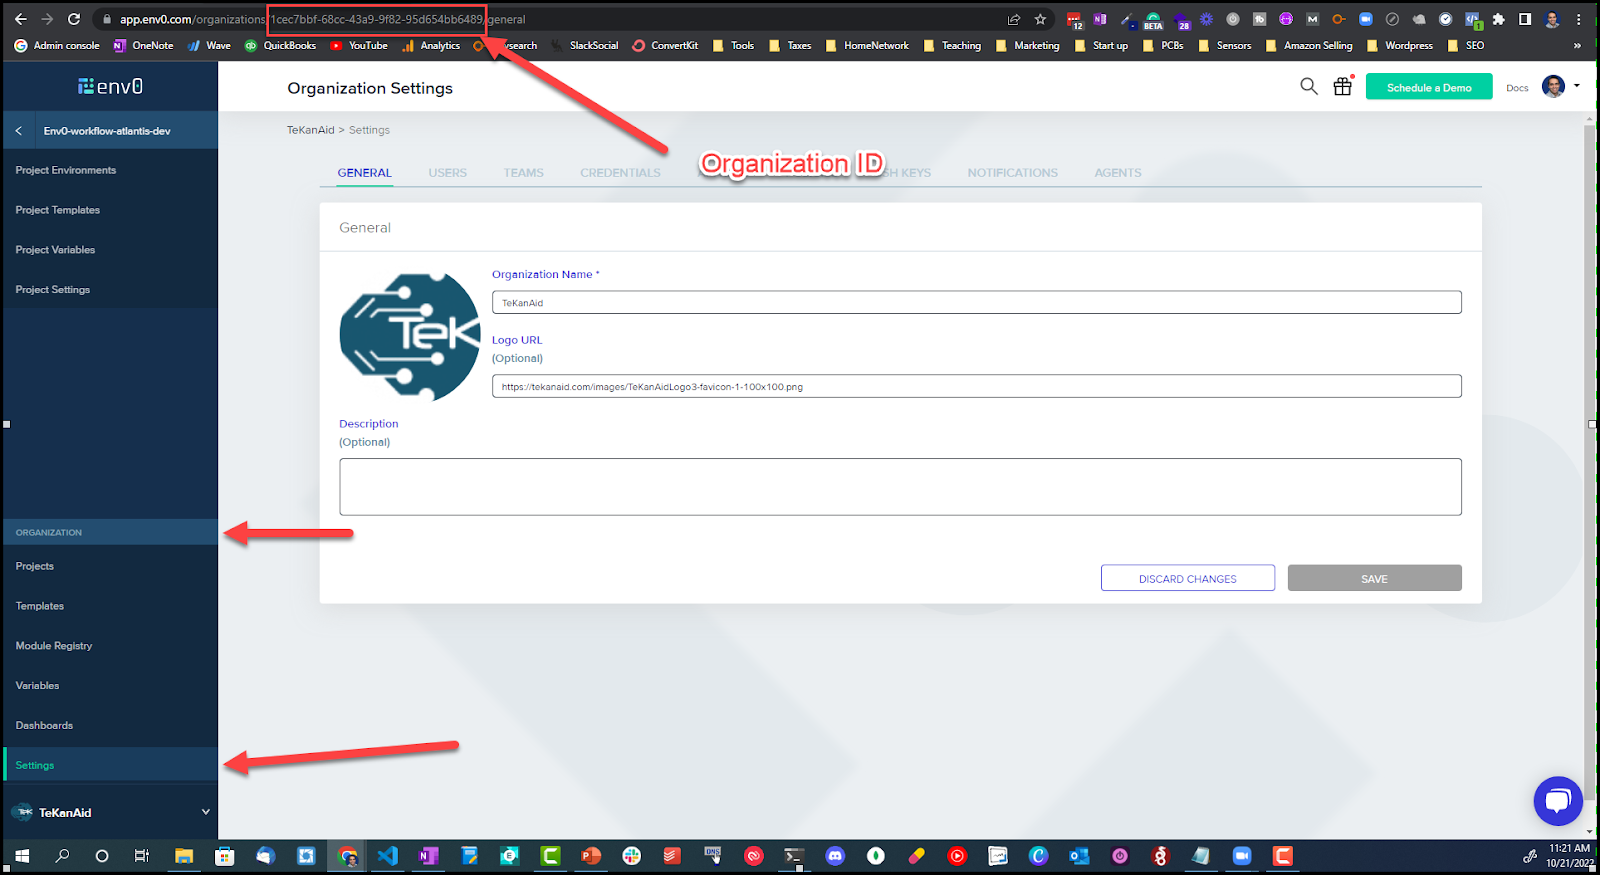Reload the page with the browser refresh icon
Screen dimensions: 1600x875
tap(73, 19)
